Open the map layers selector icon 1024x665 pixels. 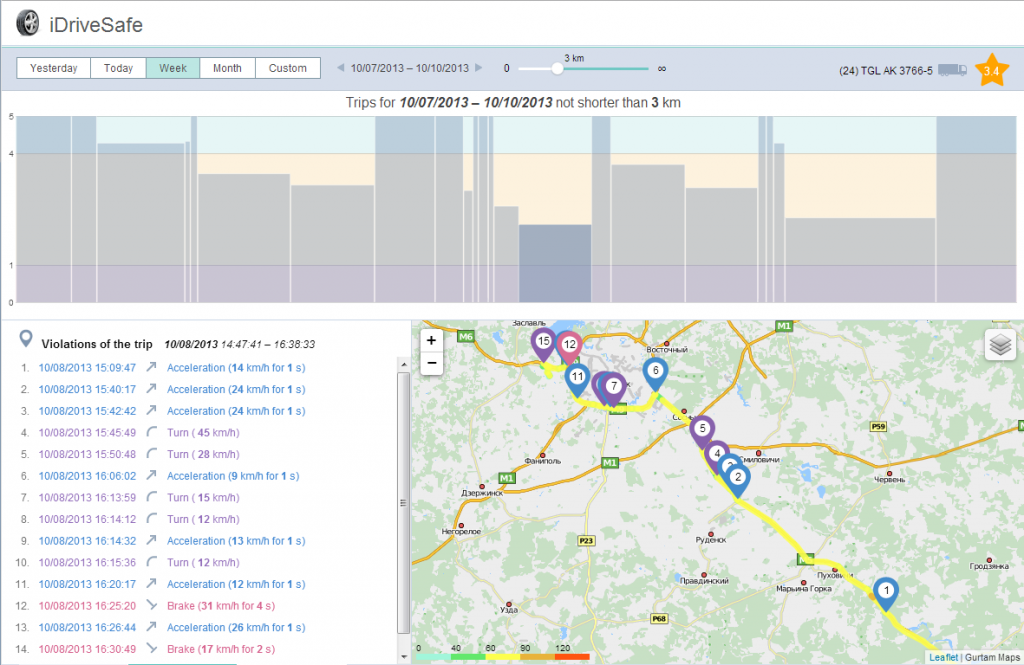999,344
